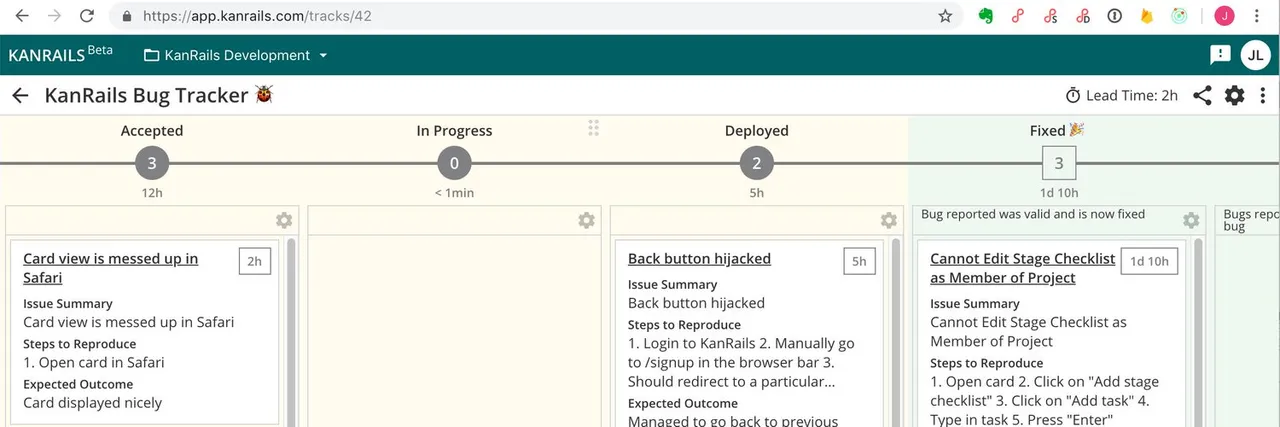Viewport: 1280px width, 427px height.
Task: Open the yellow extension icon in toolbar
Action: (x=1147, y=16)
